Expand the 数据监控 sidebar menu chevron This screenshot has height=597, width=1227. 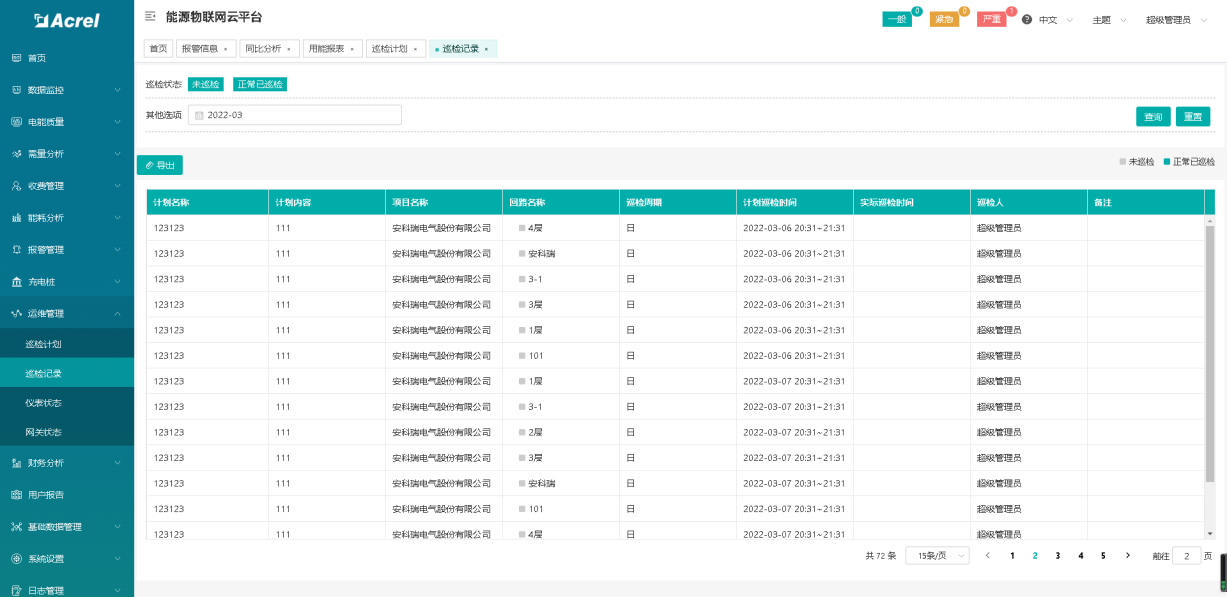(117, 90)
